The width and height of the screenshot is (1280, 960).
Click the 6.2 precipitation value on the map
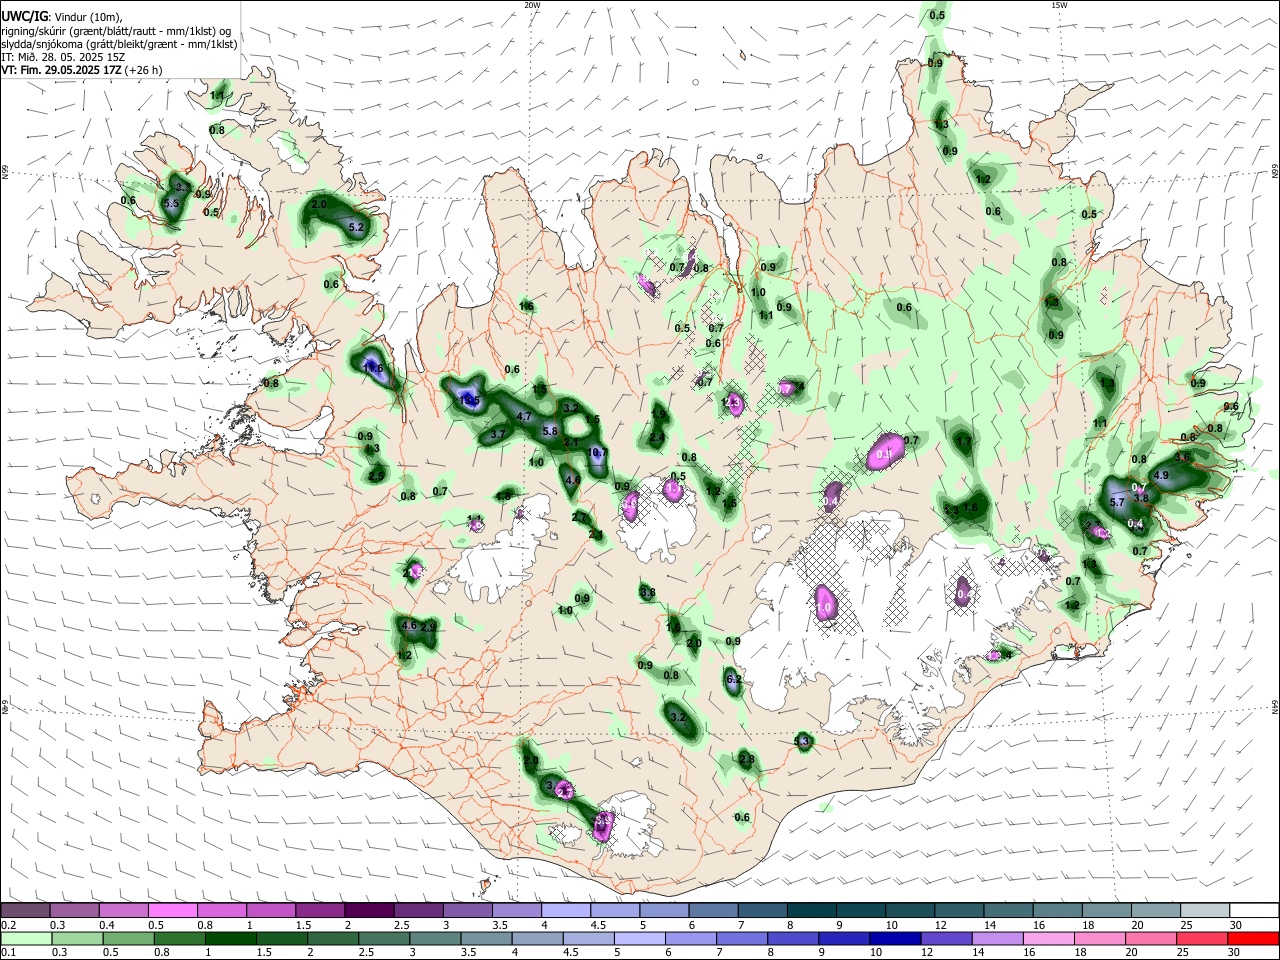[x=733, y=679]
